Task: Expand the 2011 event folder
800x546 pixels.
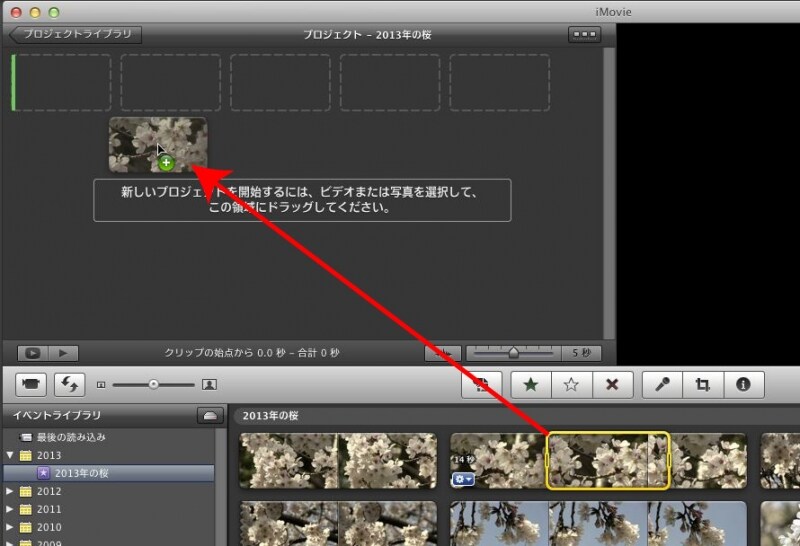Action: [10, 509]
